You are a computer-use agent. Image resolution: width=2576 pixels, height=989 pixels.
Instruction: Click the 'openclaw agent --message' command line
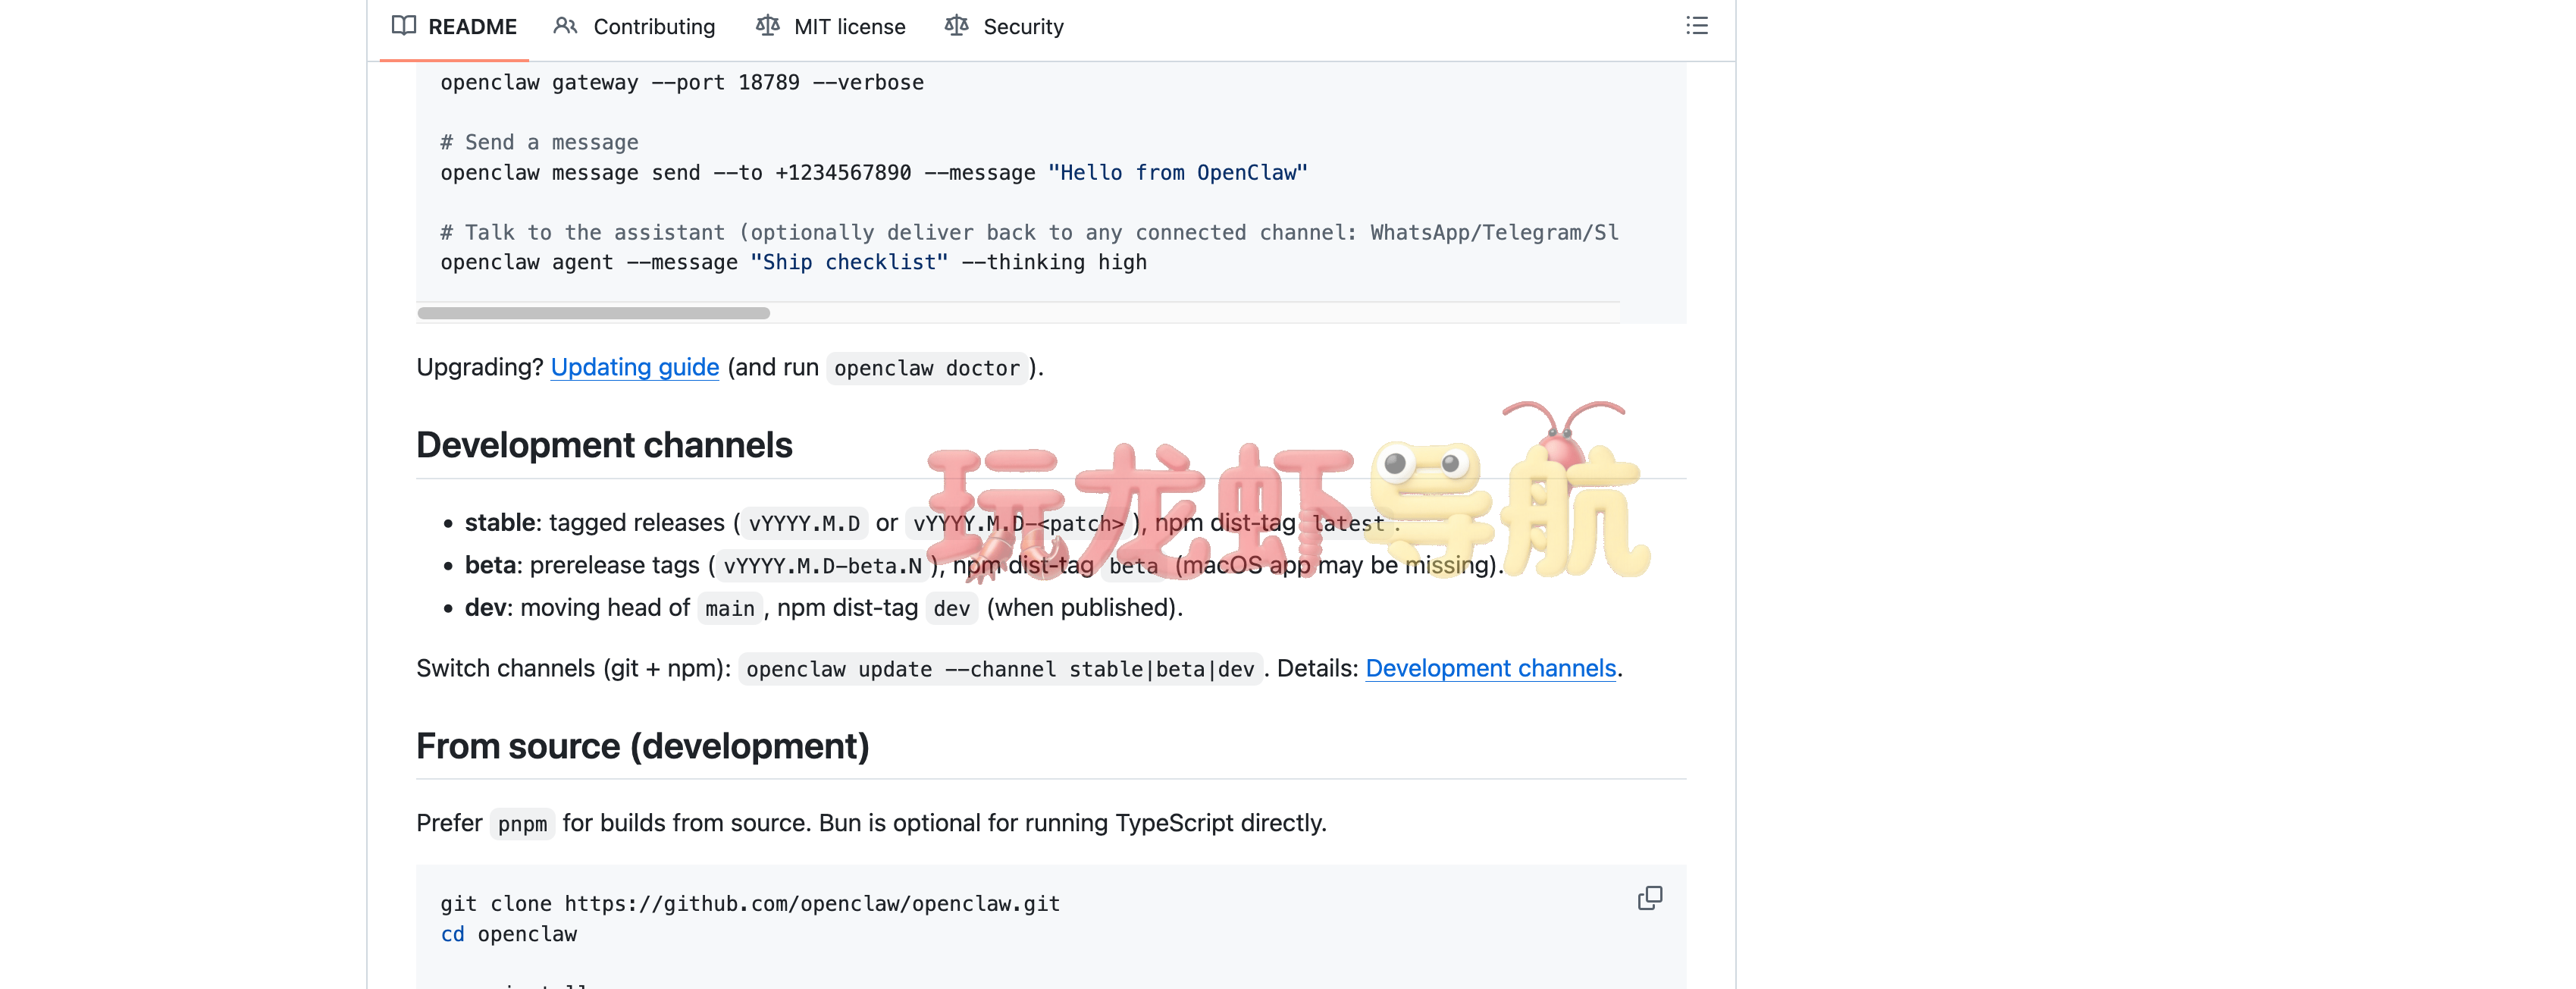[794, 262]
